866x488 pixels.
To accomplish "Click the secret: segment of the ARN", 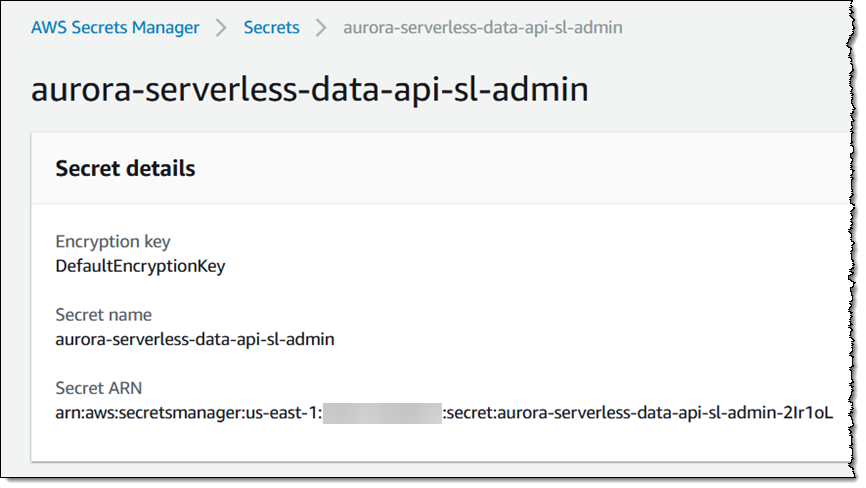I will tap(468, 412).
